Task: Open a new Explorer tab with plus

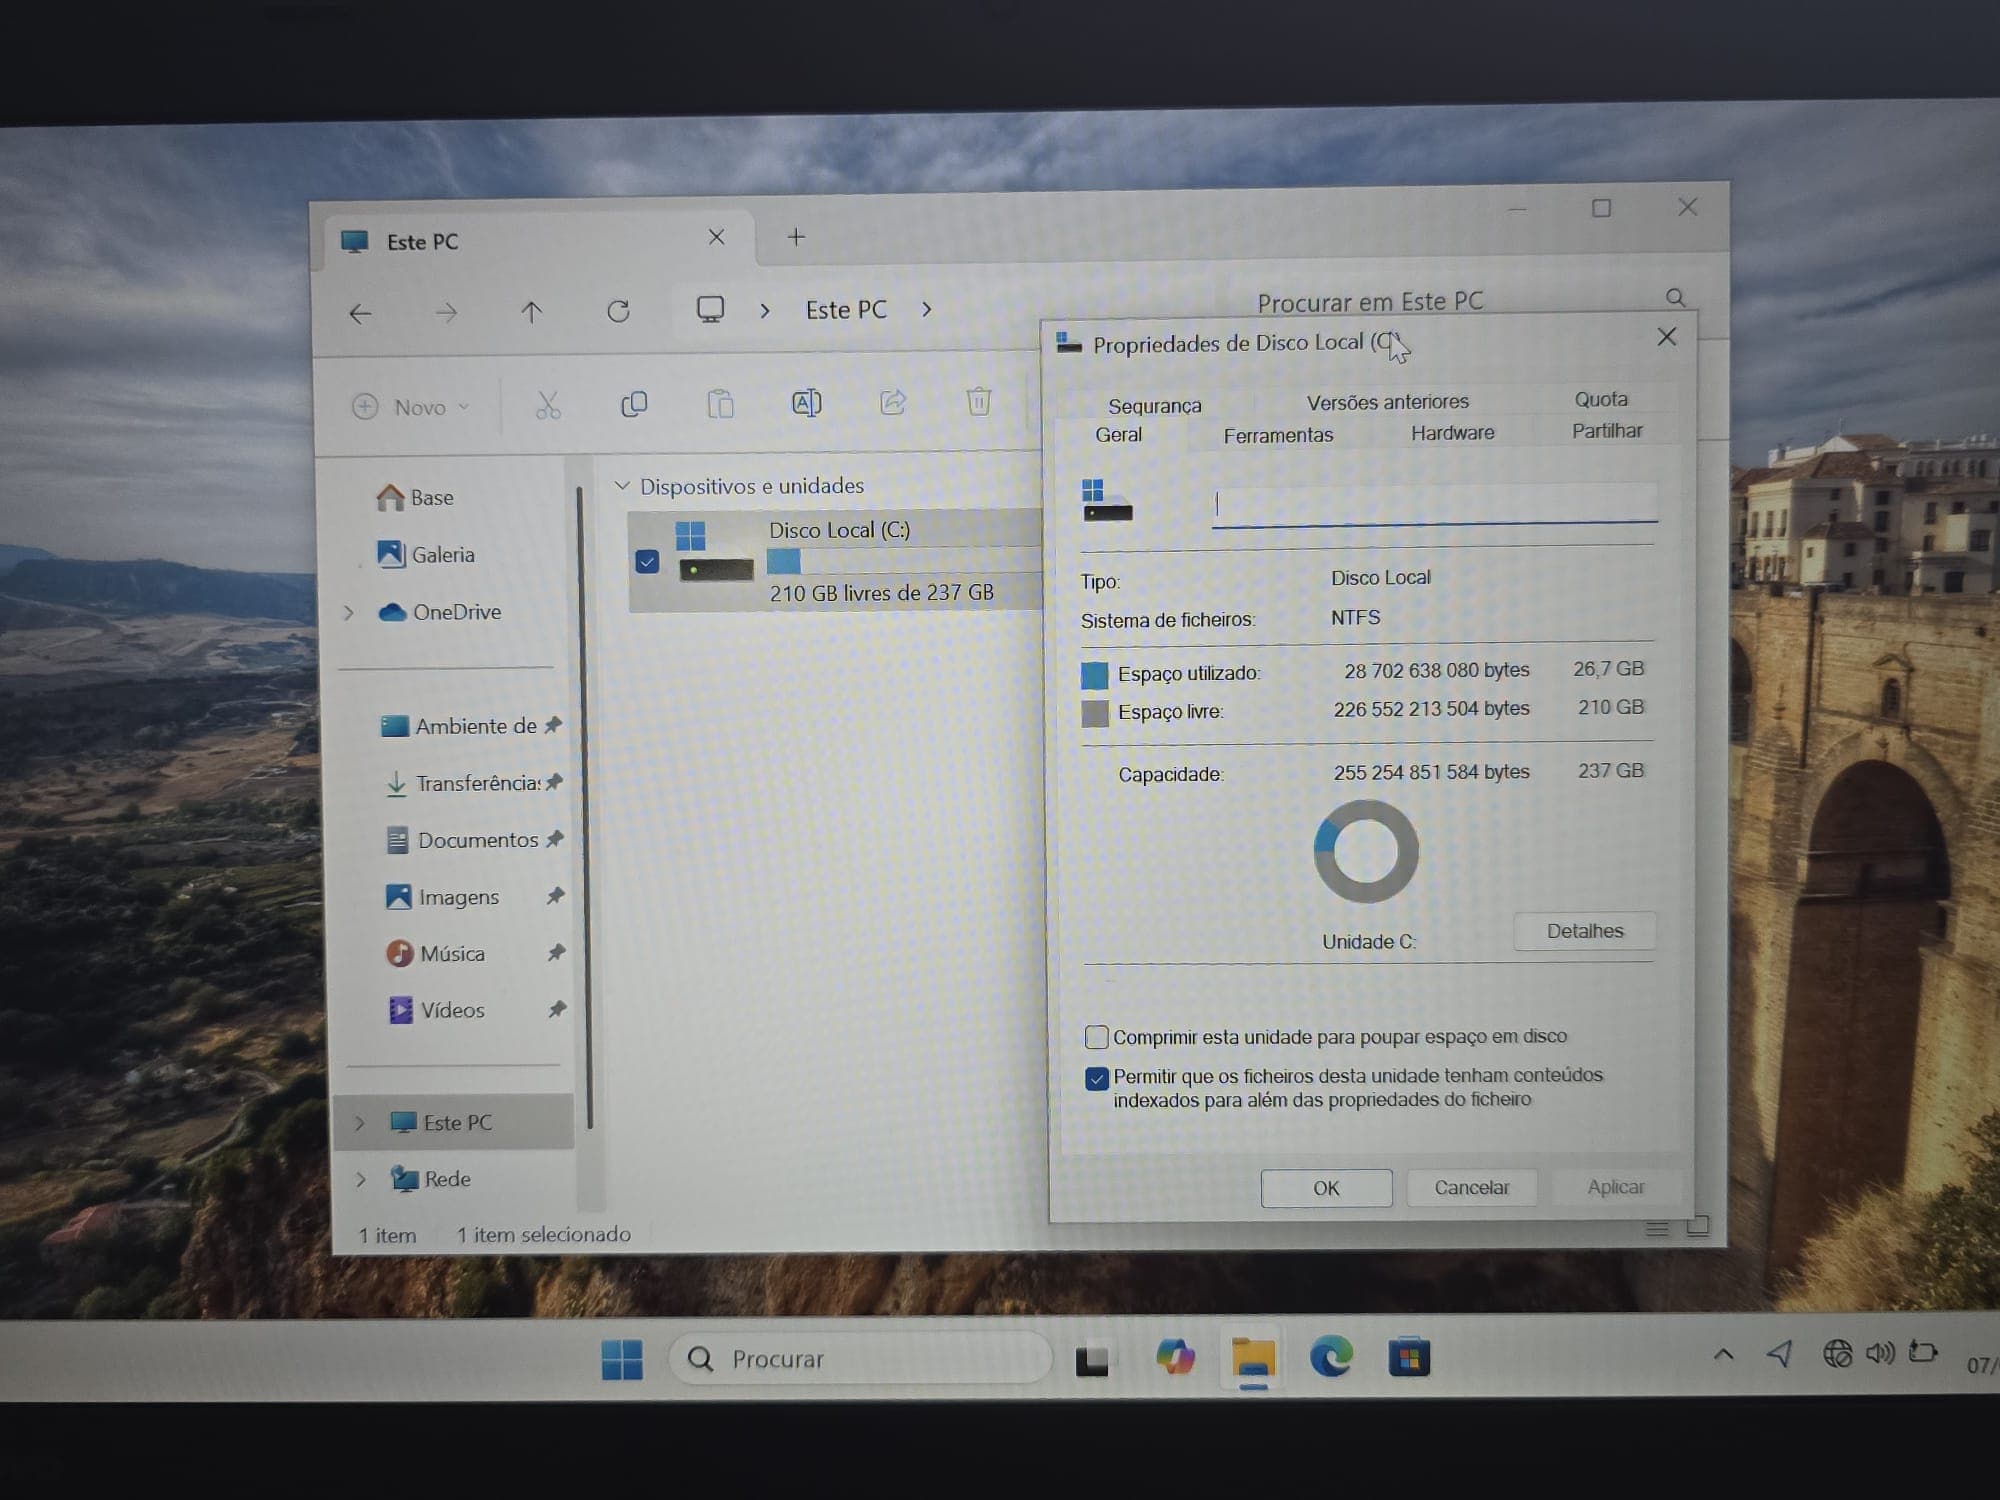Action: click(x=796, y=237)
